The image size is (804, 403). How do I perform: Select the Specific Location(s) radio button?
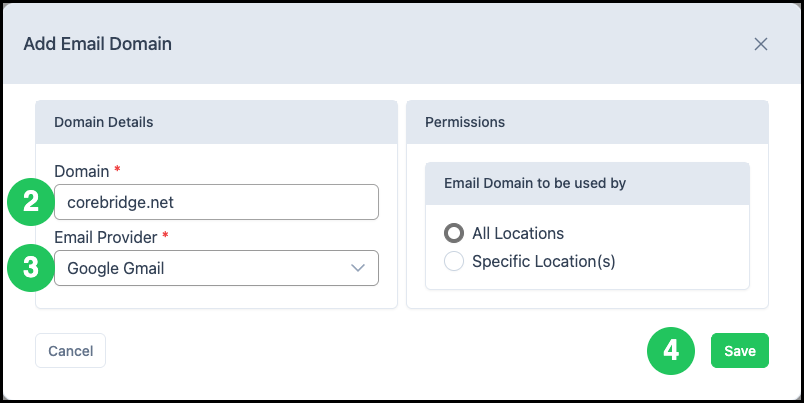pos(454,261)
